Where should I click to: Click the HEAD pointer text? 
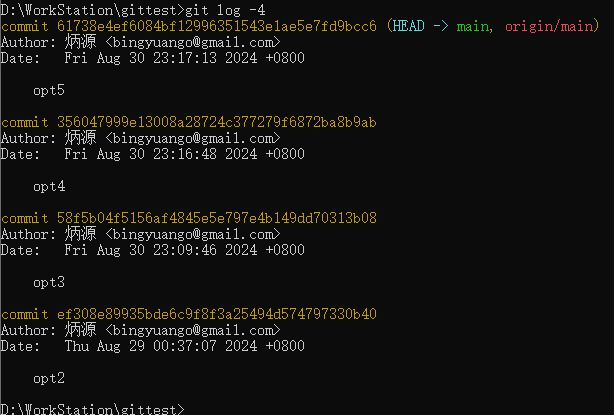point(408,26)
